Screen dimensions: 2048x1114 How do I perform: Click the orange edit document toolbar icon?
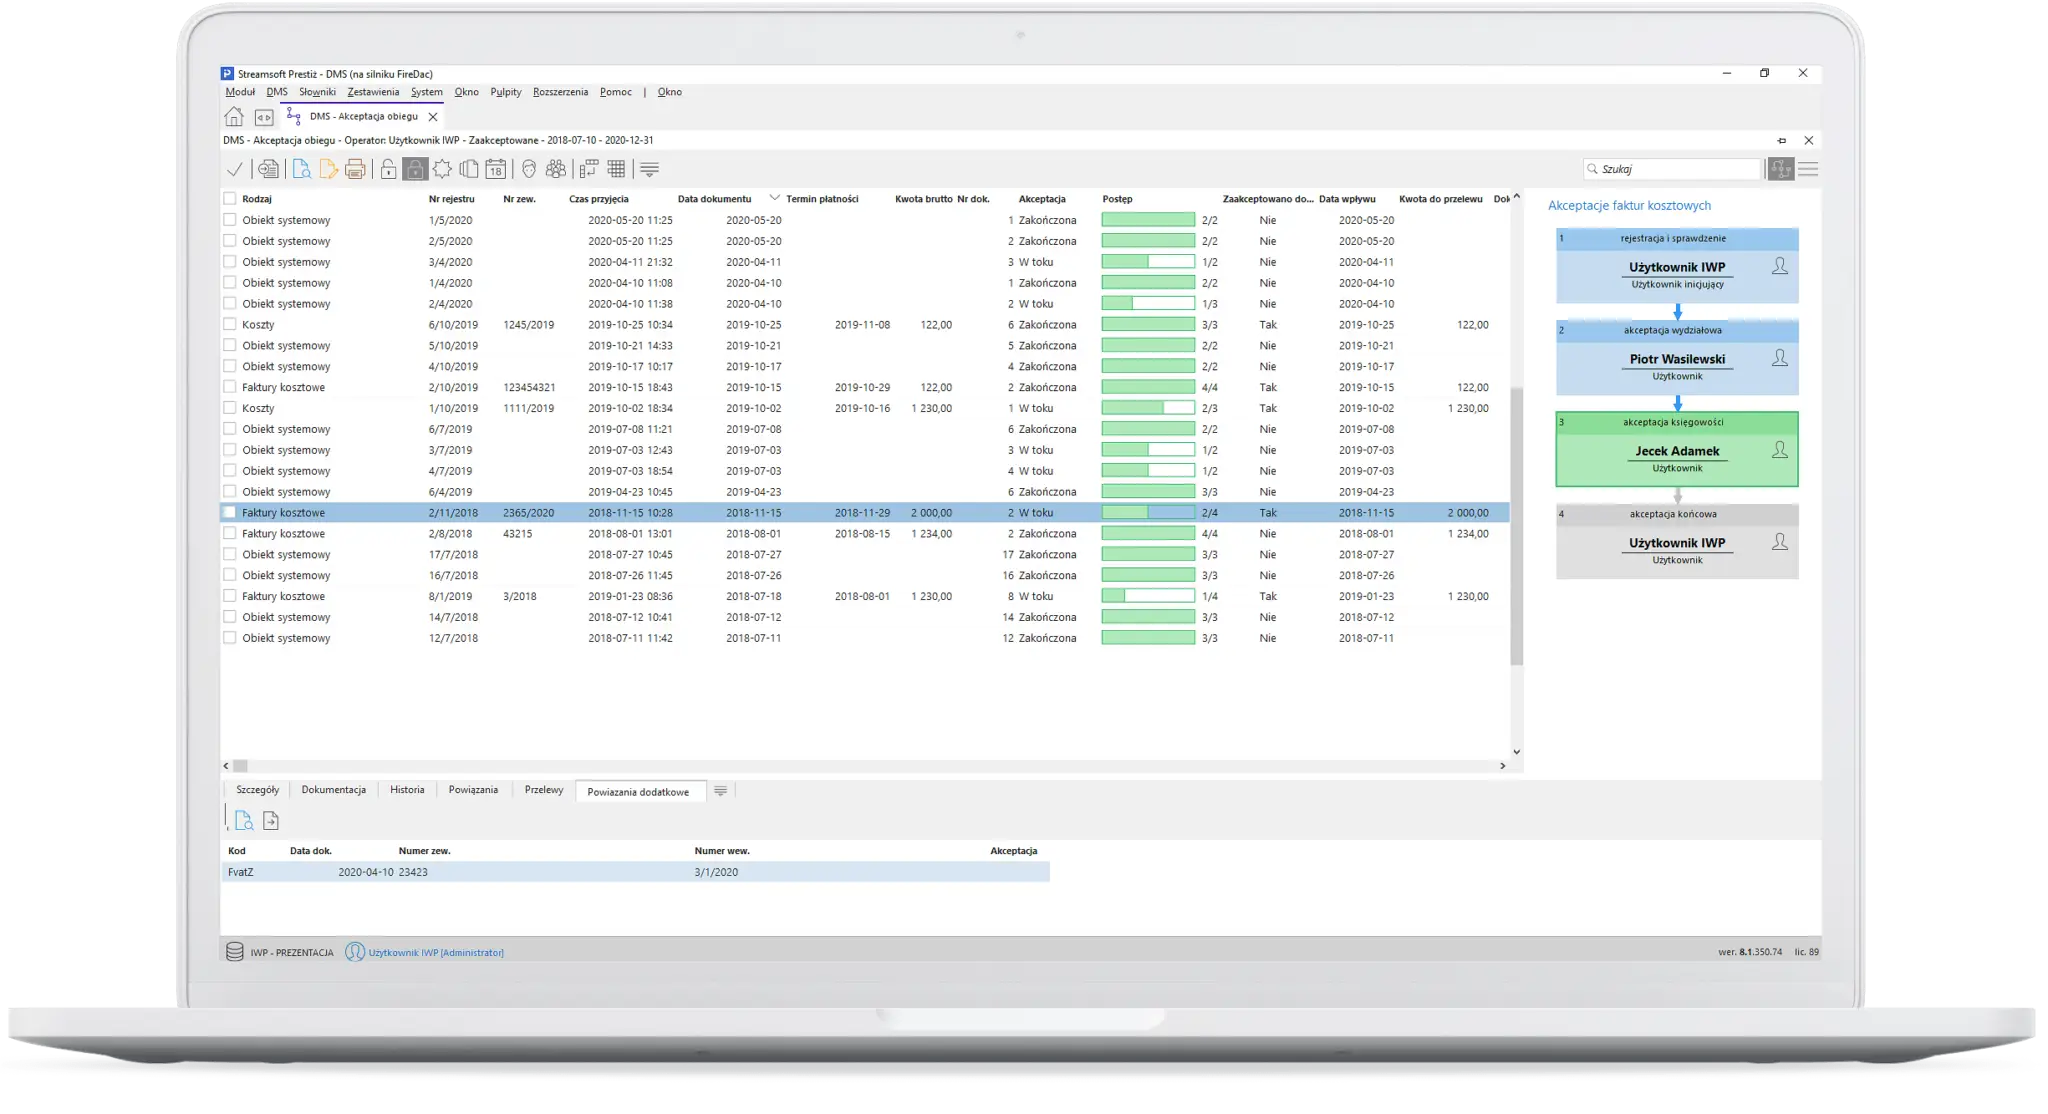328,170
